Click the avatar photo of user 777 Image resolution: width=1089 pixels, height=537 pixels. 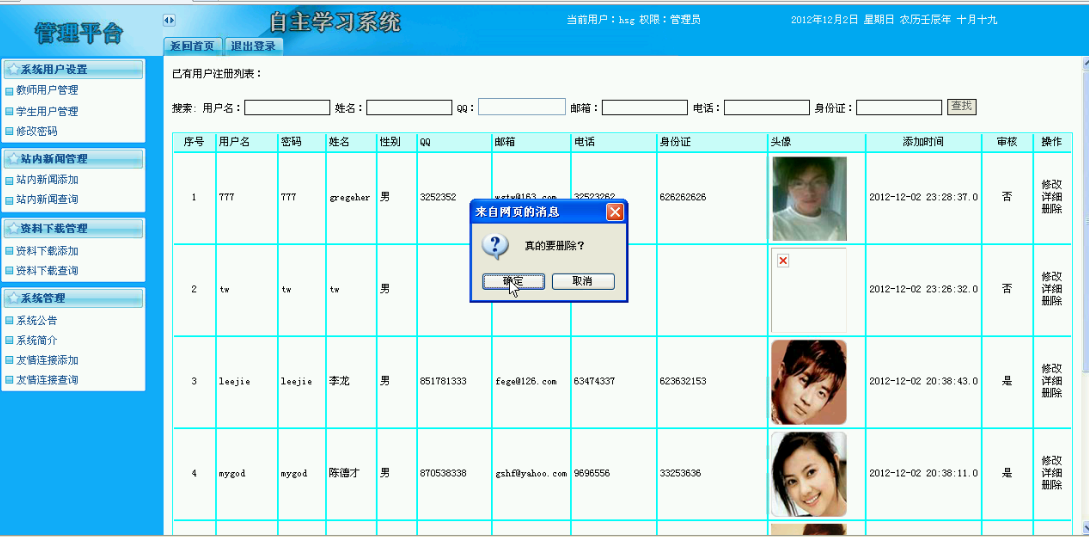pos(809,199)
